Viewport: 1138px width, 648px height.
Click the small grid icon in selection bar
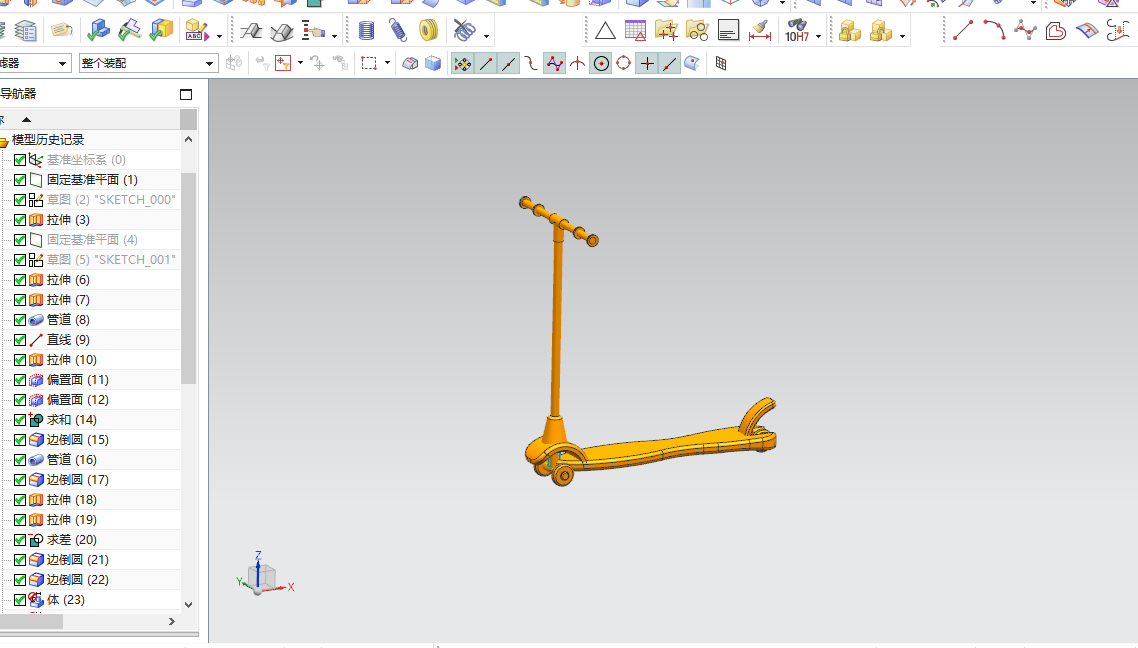pos(721,63)
